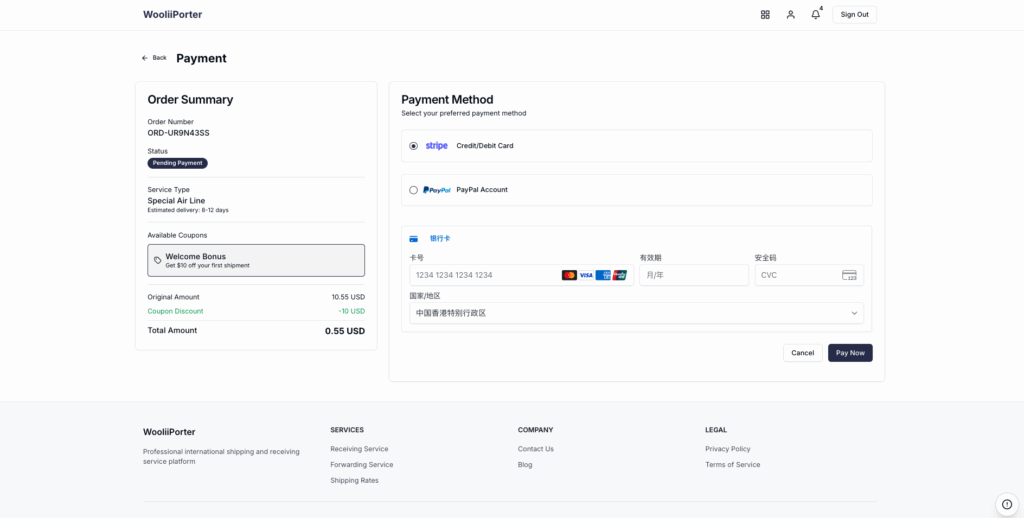
Task: Focus the card number input field
Action: click(x=485, y=275)
